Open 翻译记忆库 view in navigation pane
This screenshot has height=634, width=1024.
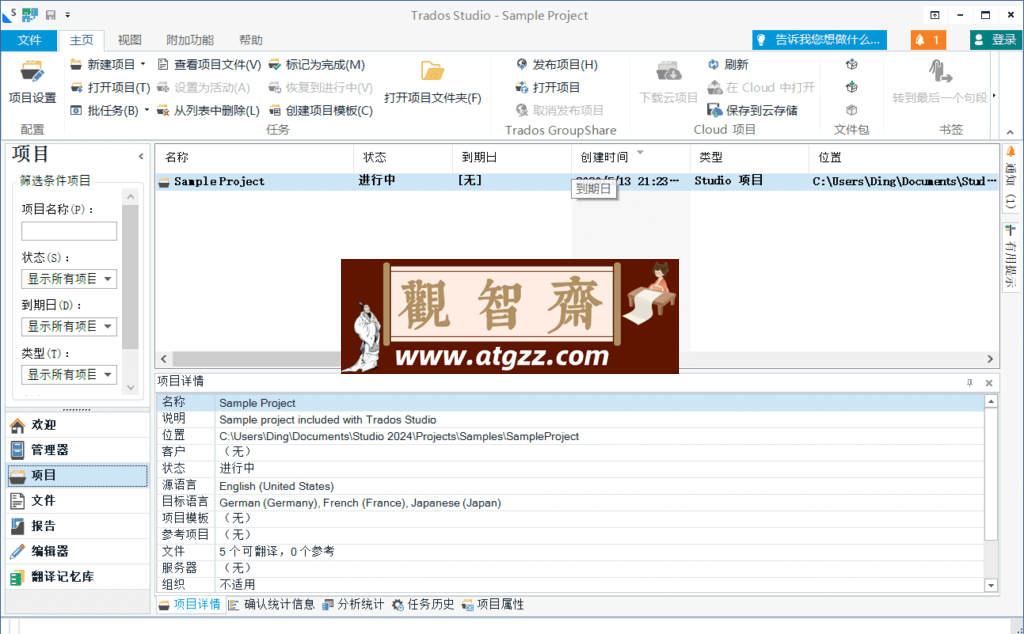[x=78, y=577]
